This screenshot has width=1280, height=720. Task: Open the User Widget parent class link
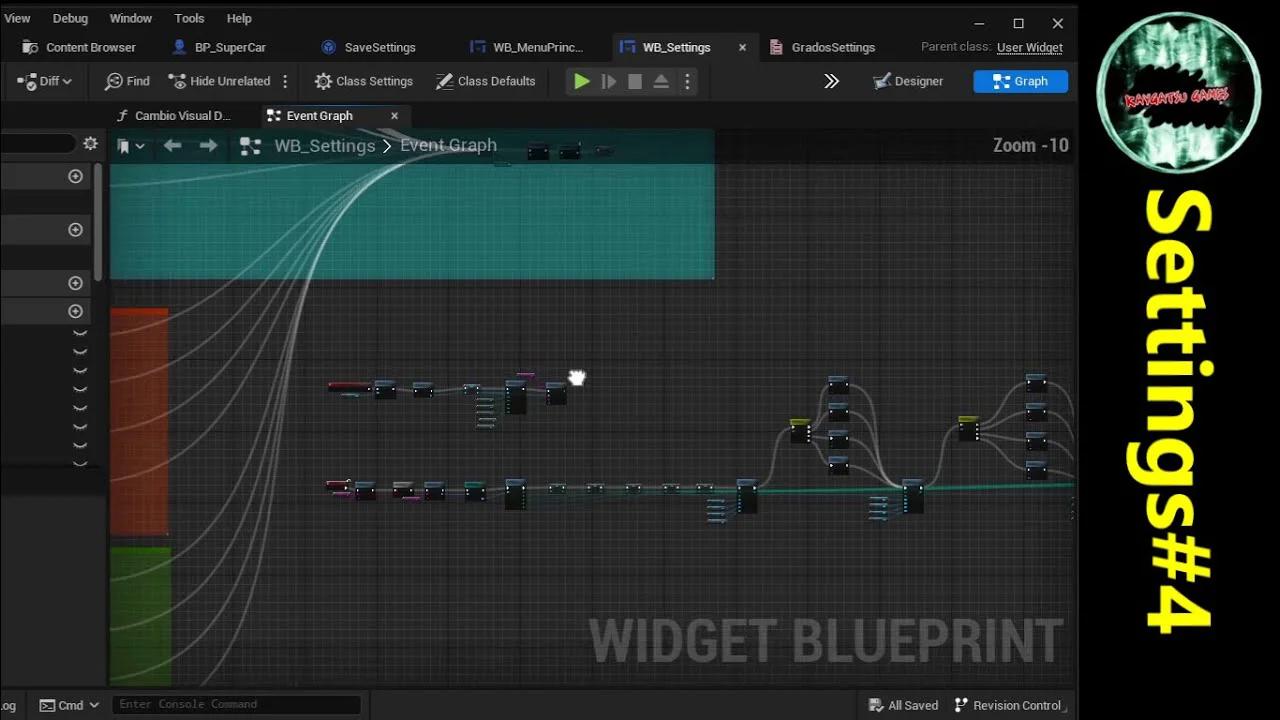[x=1030, y=47]
